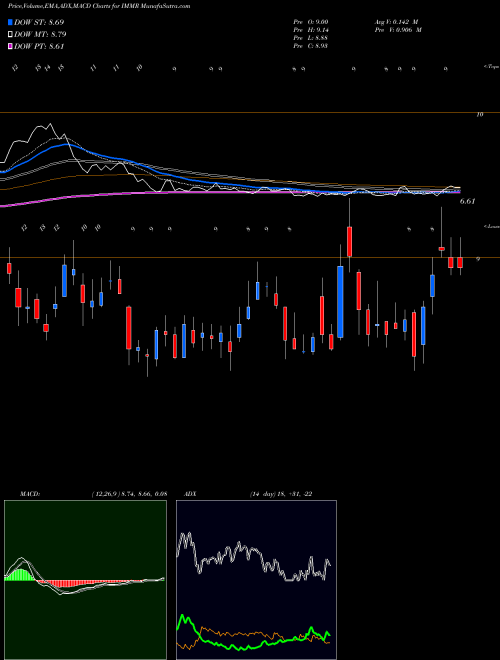This screenshot has width=500, height=660.
Task: Click the chart title for IMMR MunafaSutra.com
Action: [x=99, y=6]
